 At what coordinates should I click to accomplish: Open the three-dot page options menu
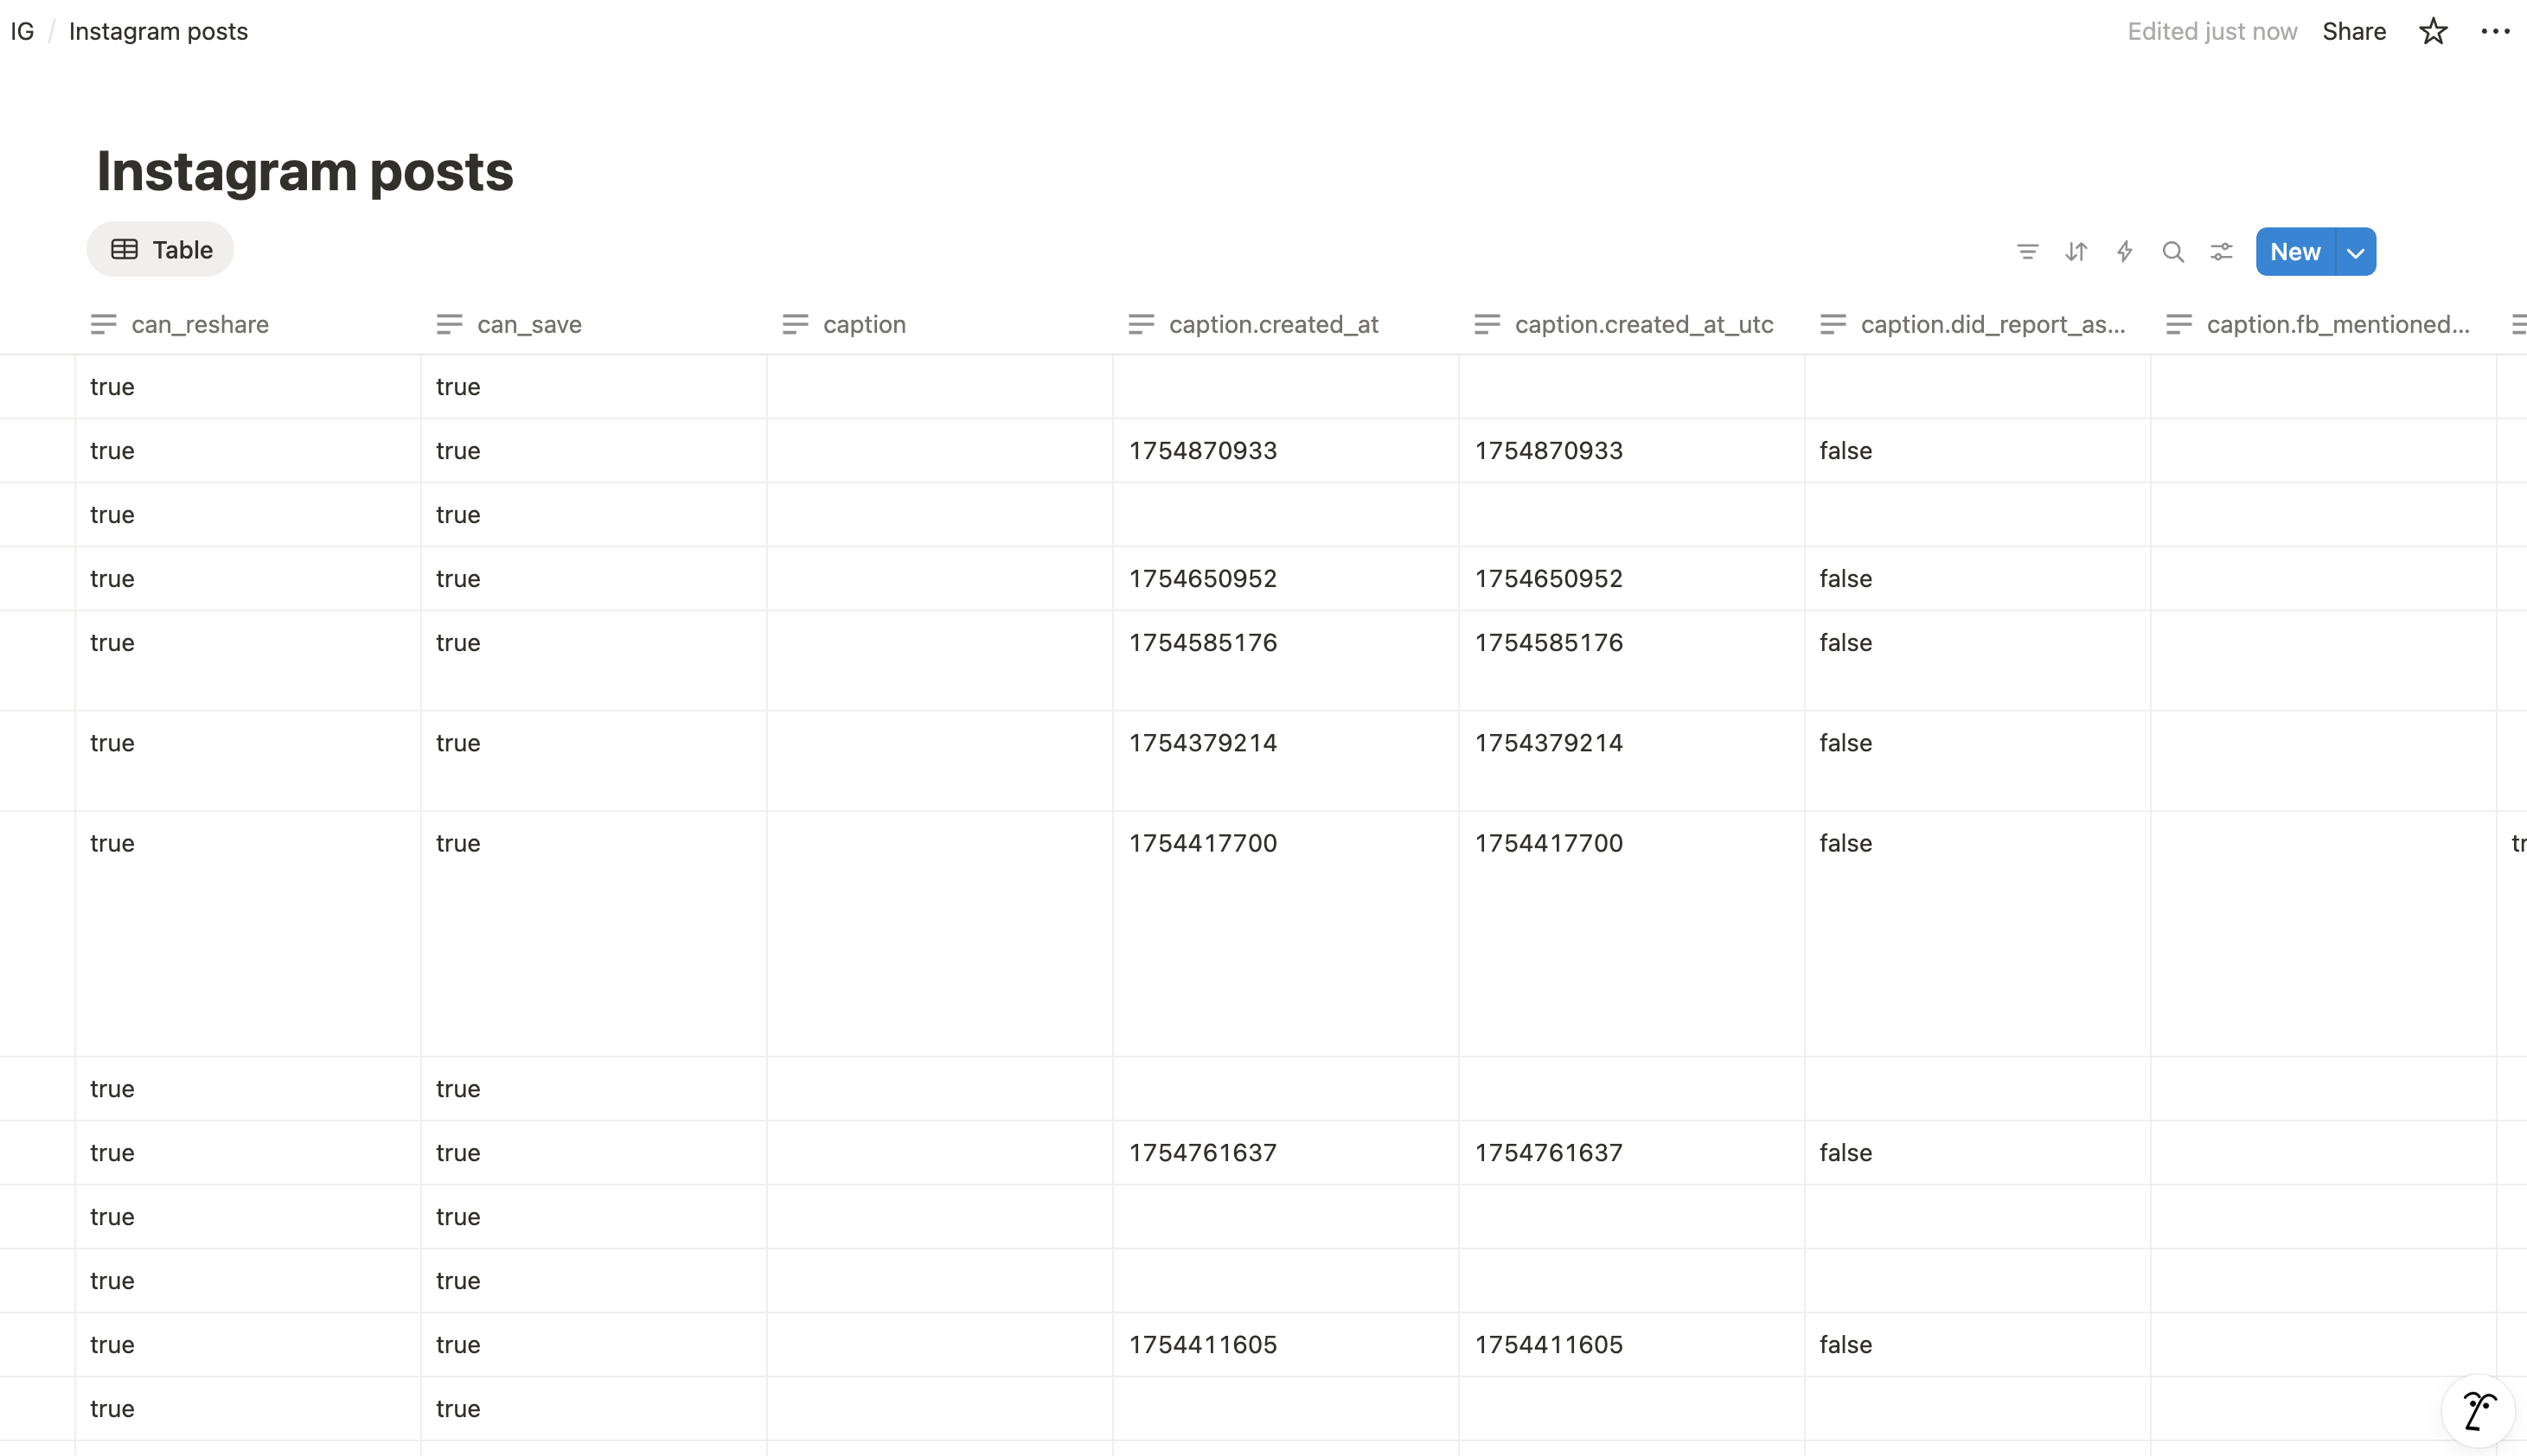coord(2495,31)
